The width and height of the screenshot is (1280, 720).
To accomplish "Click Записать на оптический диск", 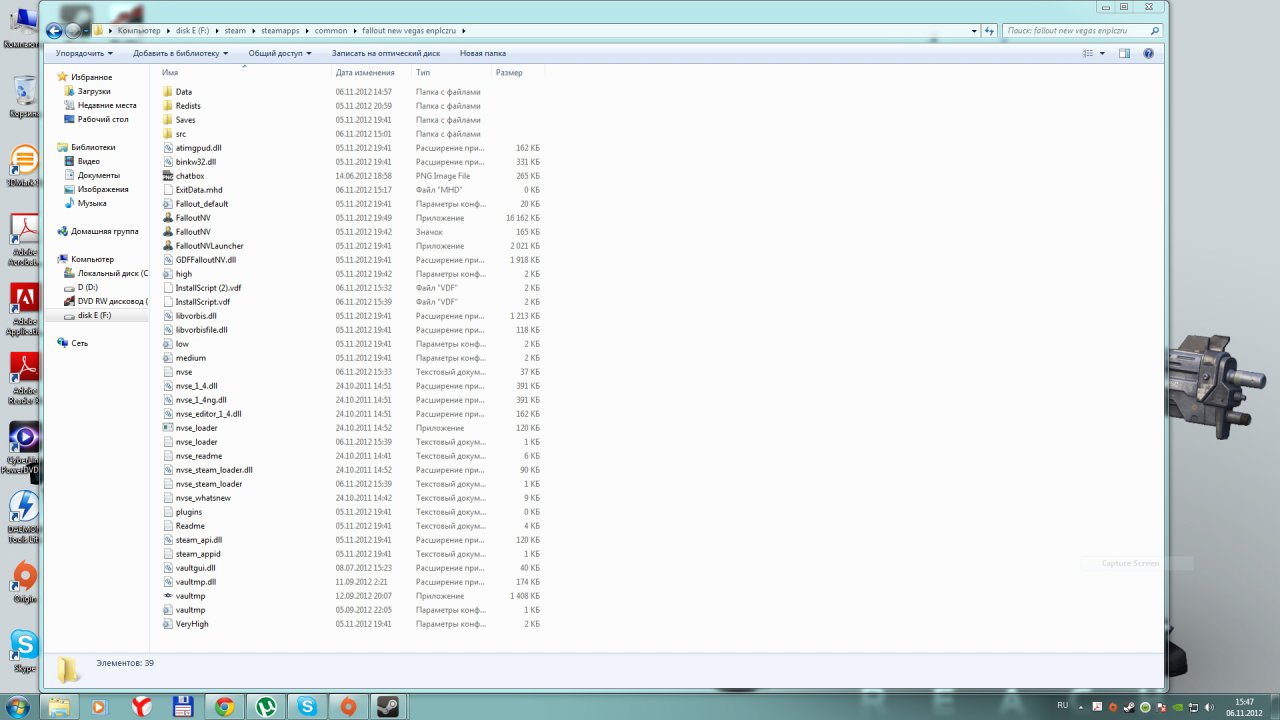I will click(x=386, y=53).
